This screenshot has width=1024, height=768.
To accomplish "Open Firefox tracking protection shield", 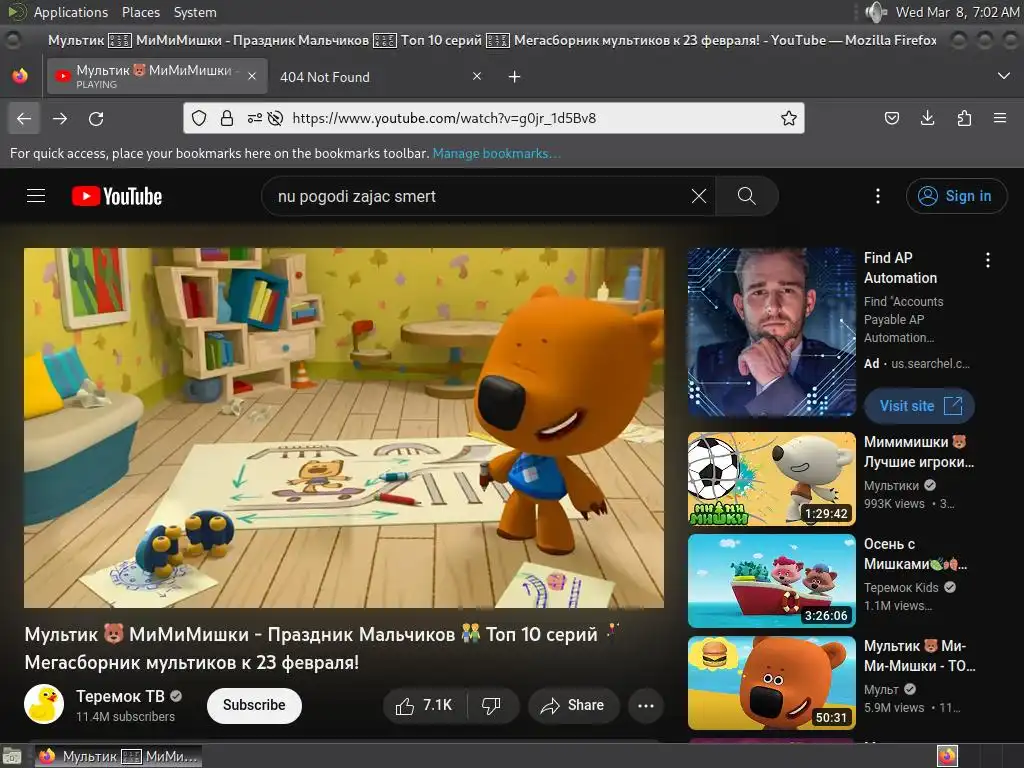I will click(x=199, y=118).
